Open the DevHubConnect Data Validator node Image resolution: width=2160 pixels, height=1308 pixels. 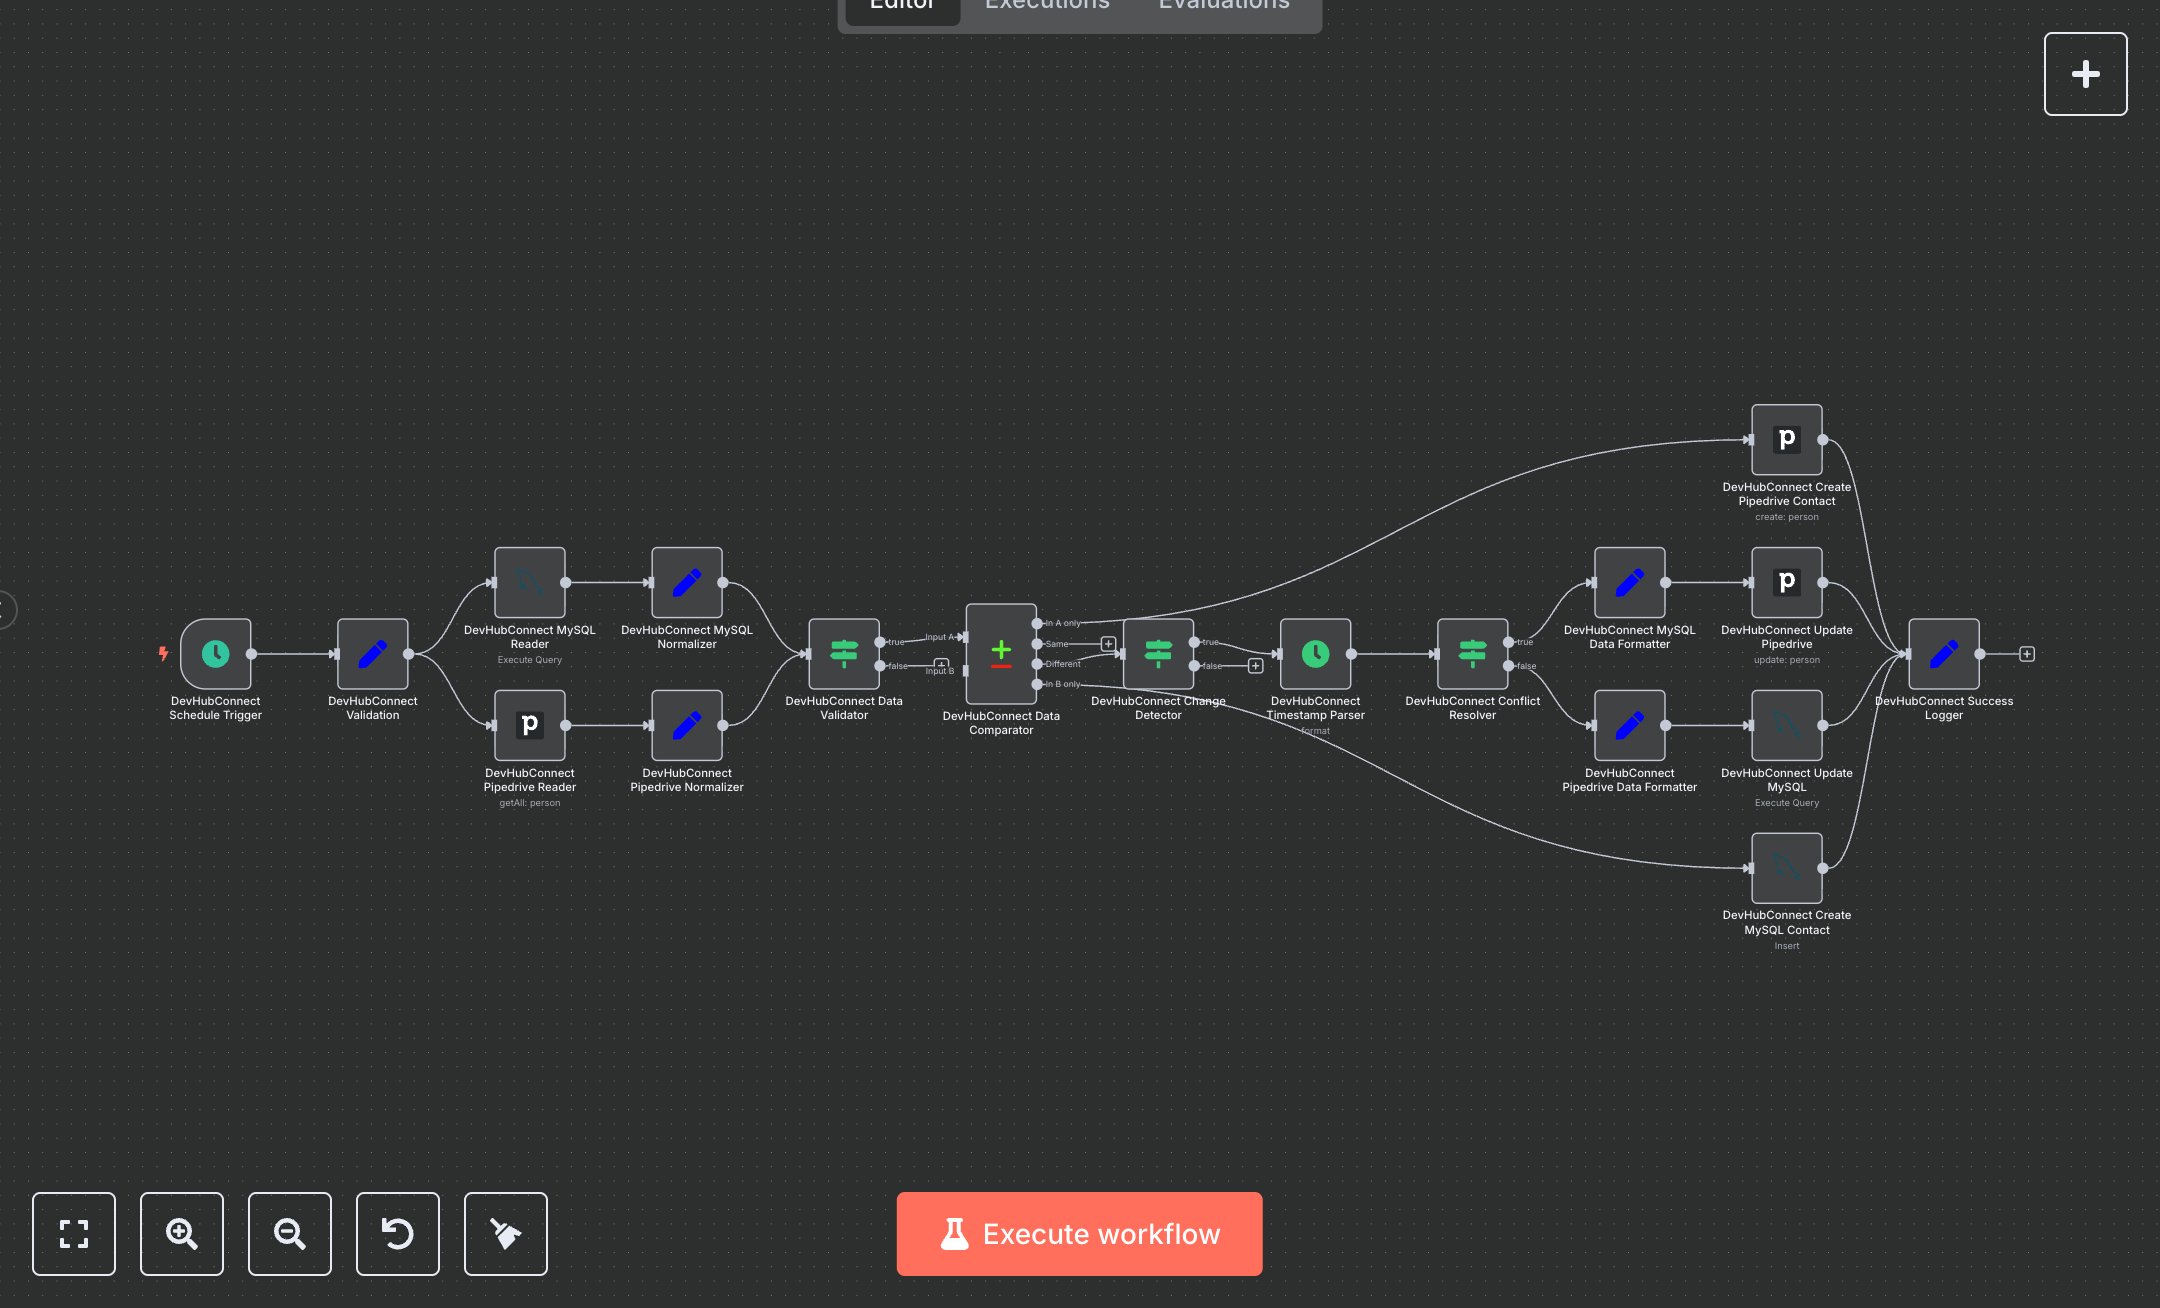coord(845,652)
